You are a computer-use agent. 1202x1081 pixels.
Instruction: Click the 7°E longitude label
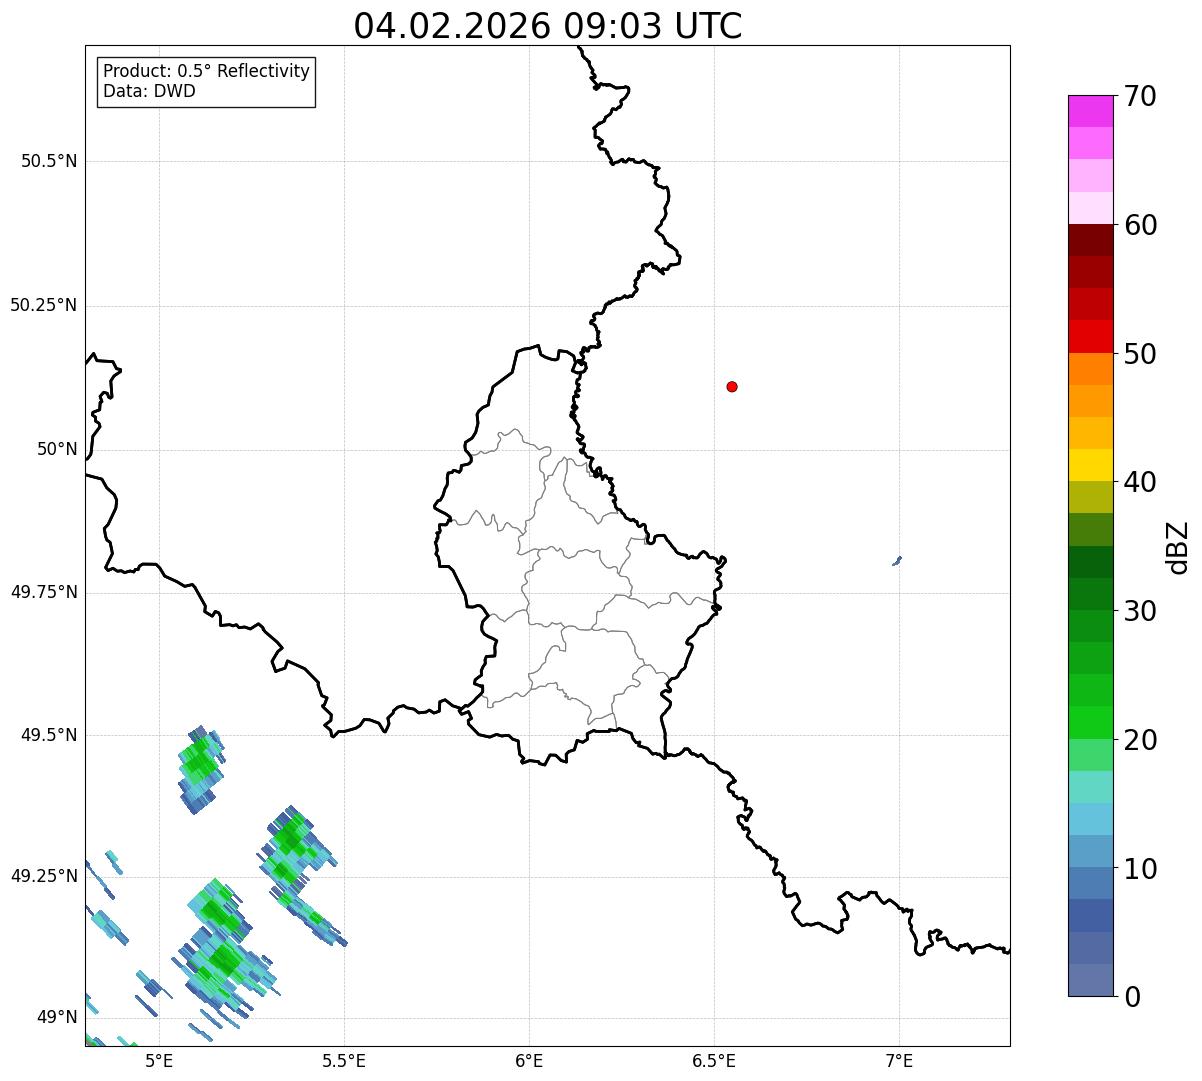[x=899, y=1062]
